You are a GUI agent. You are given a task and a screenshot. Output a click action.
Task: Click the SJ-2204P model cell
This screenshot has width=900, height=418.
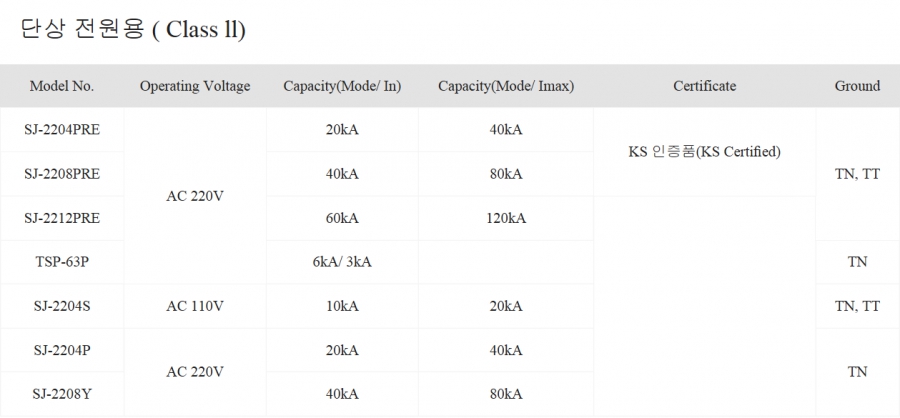point(62,350)
